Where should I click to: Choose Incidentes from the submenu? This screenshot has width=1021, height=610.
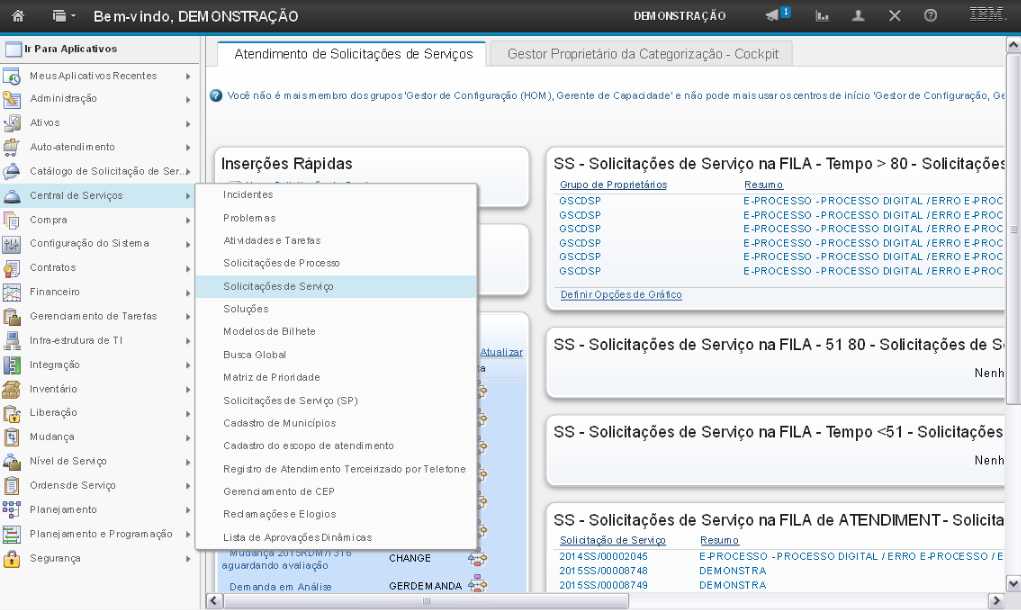click(248, 194)
